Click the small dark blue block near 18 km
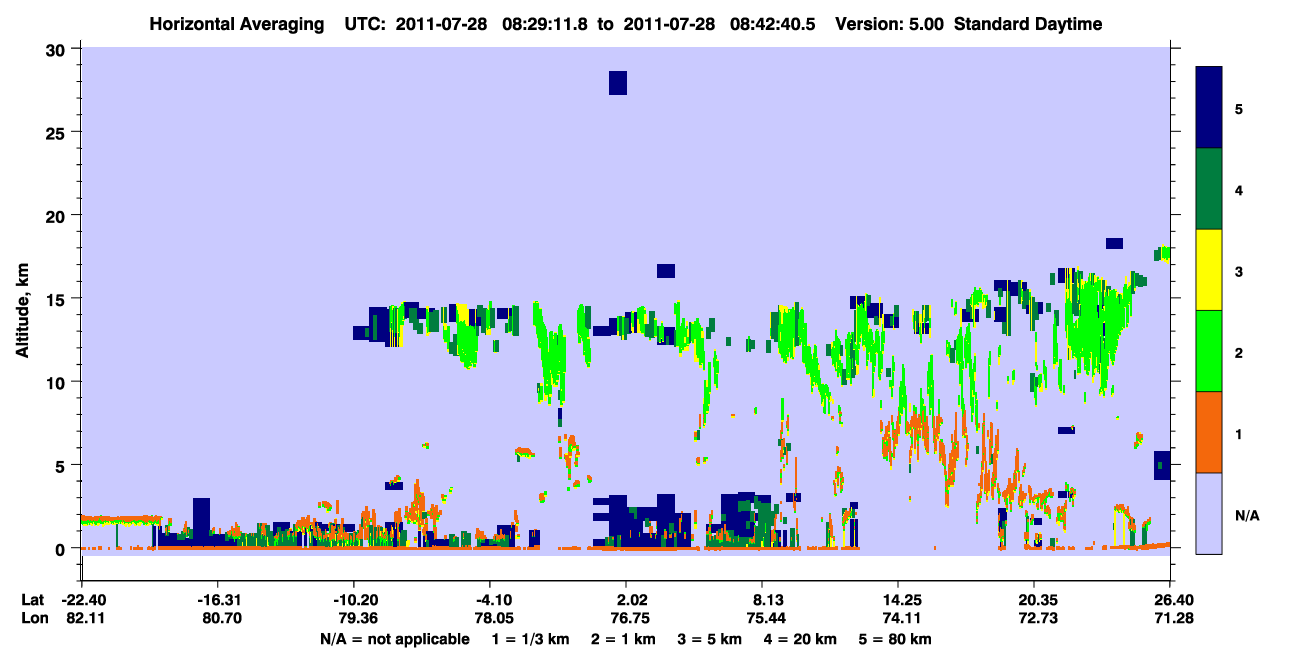 point(1114,243)
